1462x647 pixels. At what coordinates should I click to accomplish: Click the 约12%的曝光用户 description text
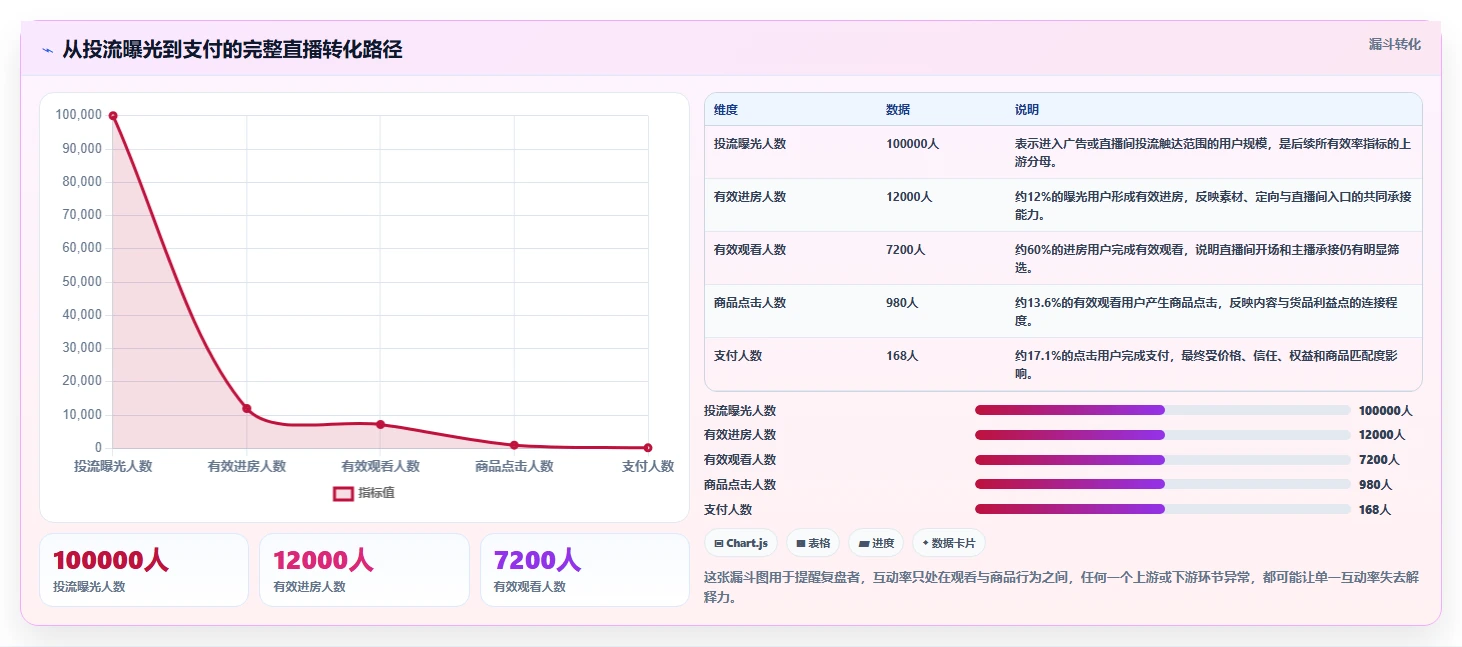coord(1213,206)
